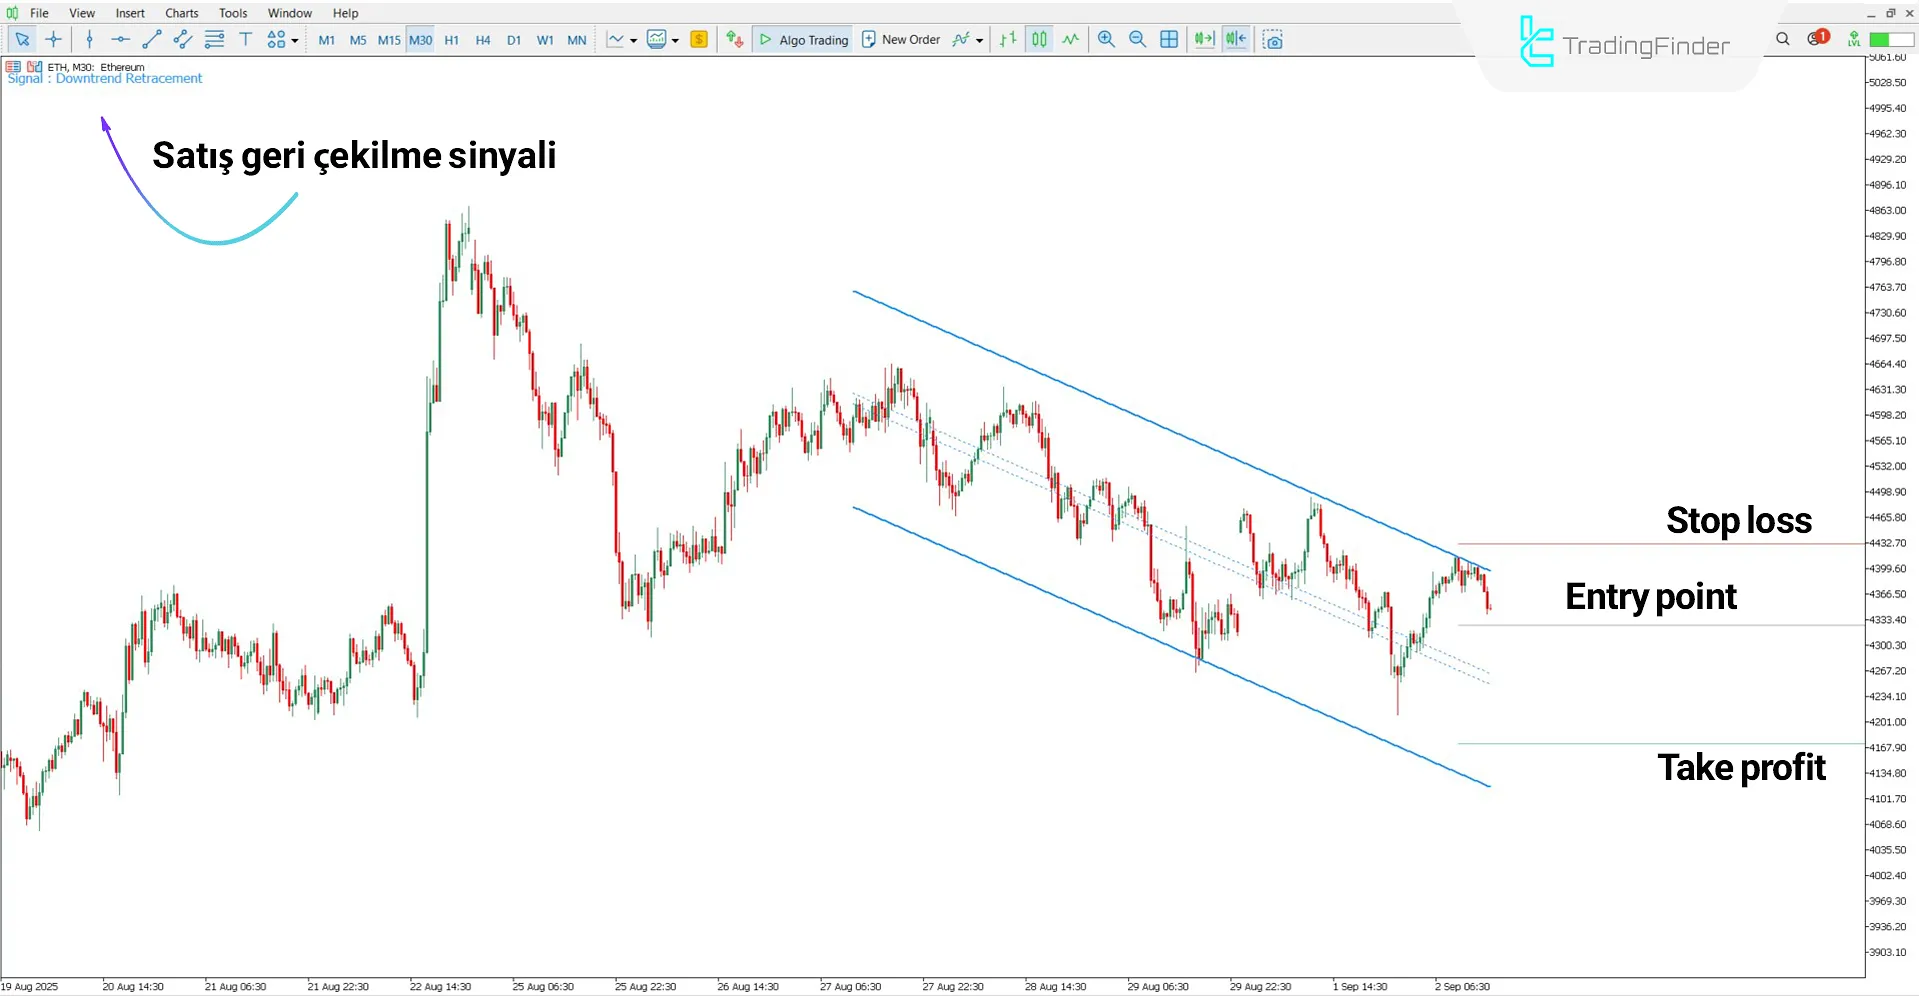Open the Charts menu

click(x=181, y=12)
